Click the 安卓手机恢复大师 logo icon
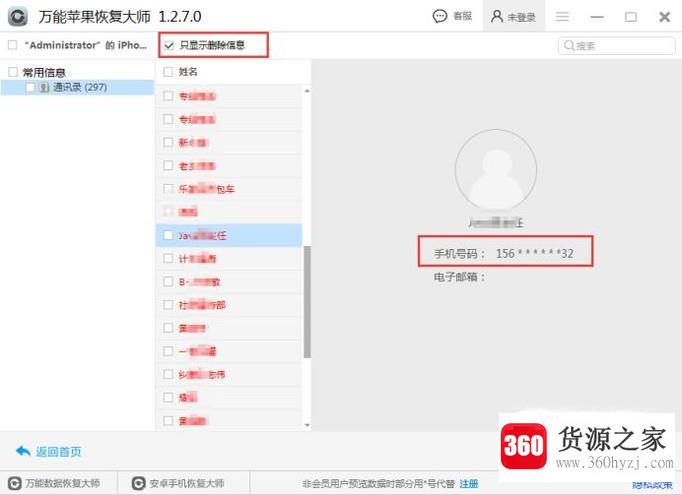 138,484
